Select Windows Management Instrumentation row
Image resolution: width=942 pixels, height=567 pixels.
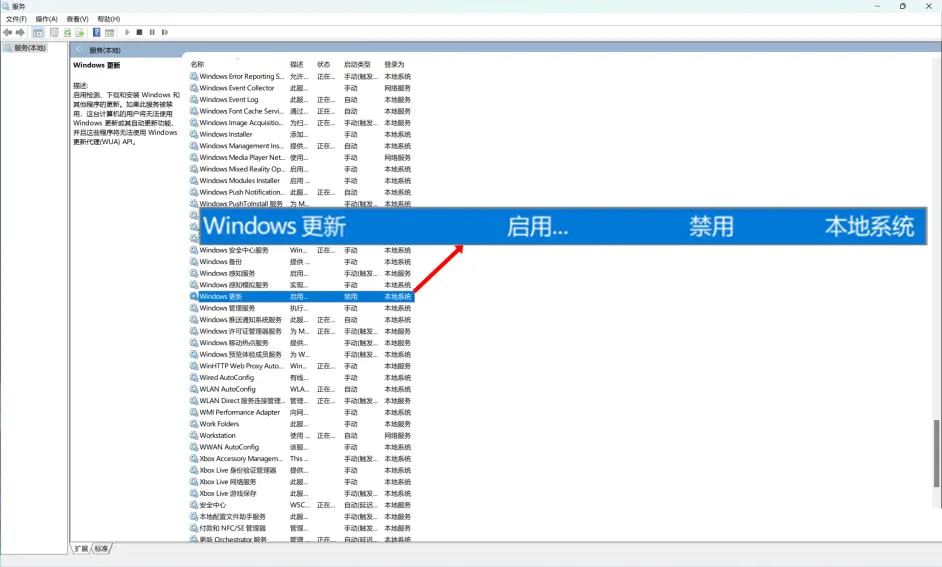301,146
